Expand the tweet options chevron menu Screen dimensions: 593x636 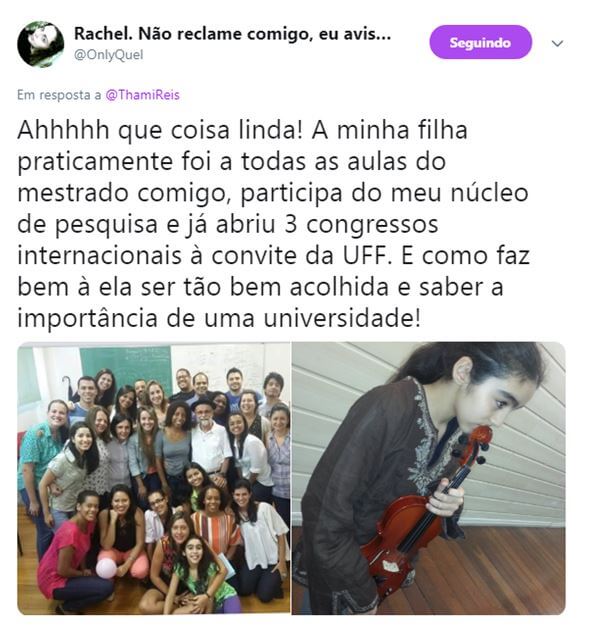(x=558, y=43)
